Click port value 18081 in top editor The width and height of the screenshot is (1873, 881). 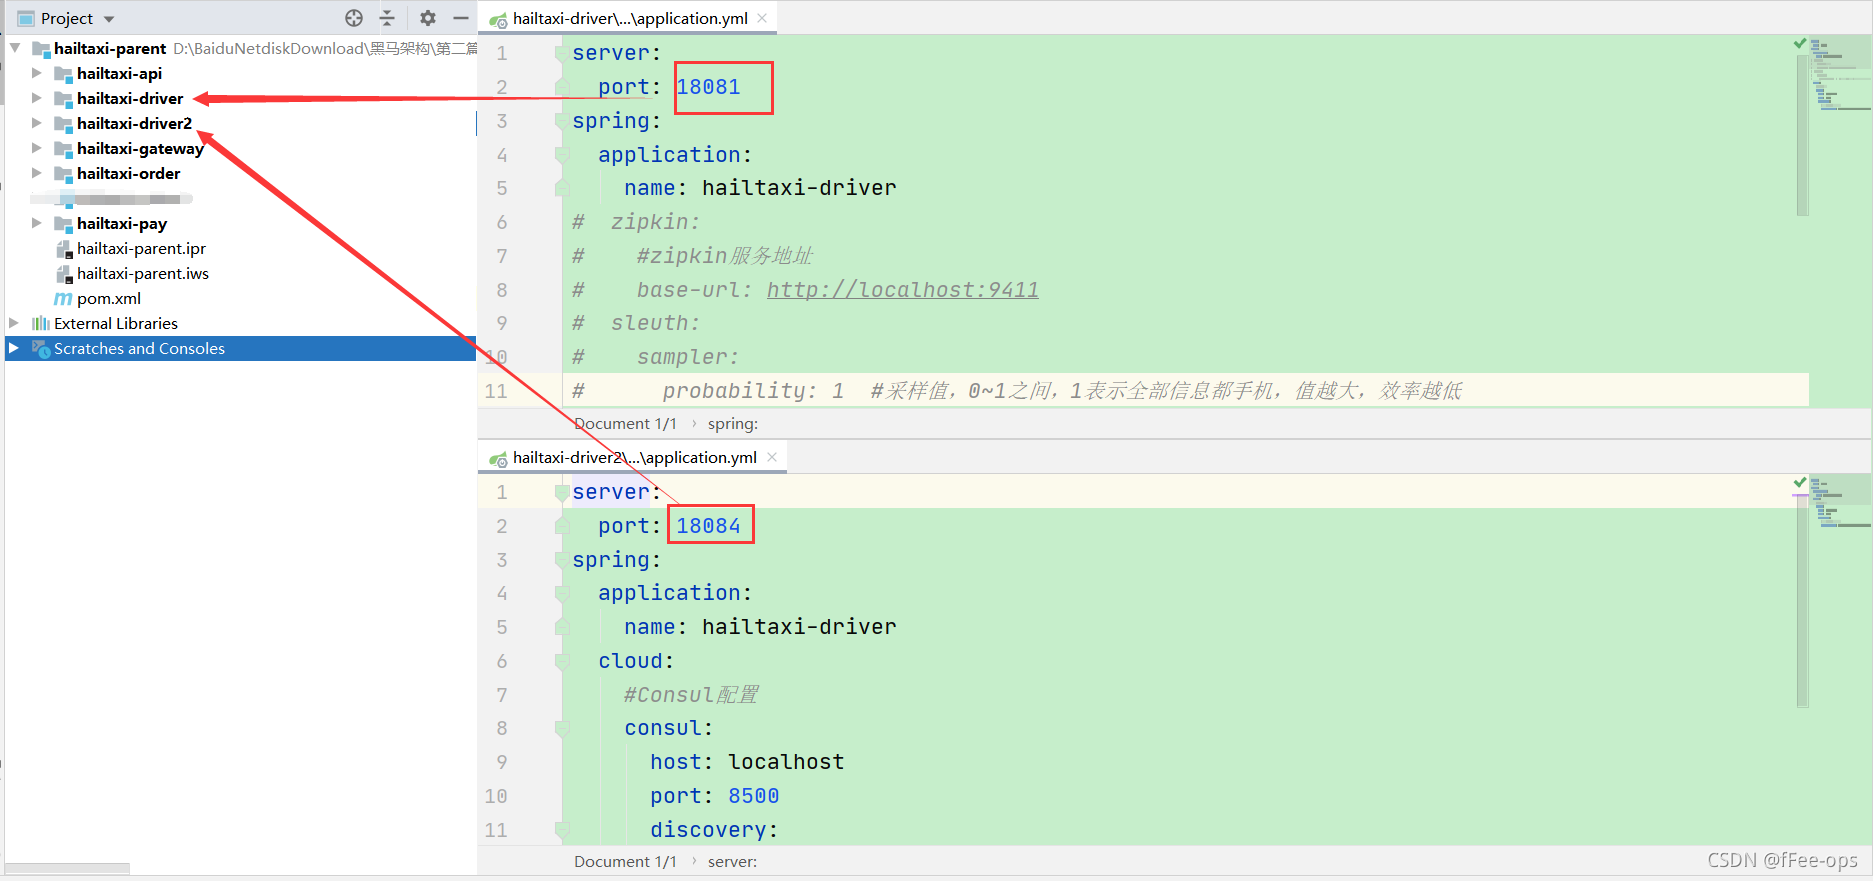(x=708, y=87)
